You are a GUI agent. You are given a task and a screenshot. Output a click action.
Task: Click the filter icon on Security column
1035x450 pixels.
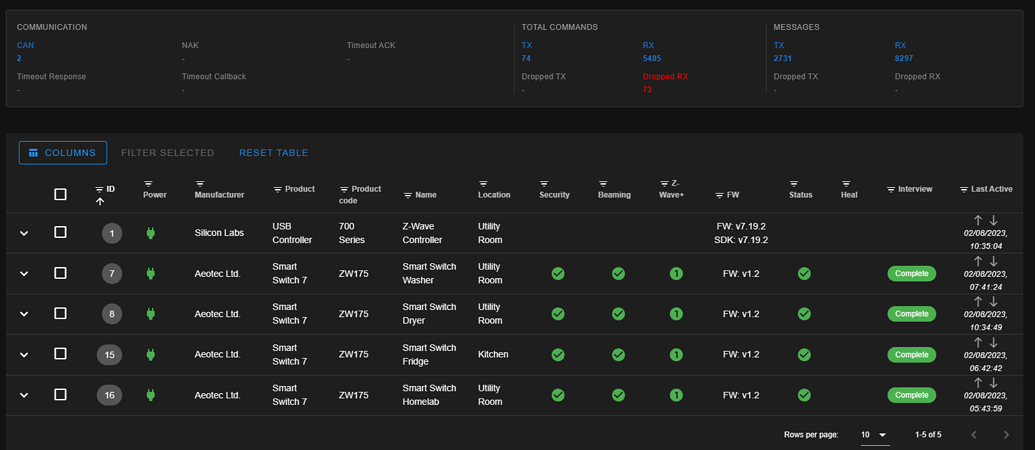click(544, 184)
